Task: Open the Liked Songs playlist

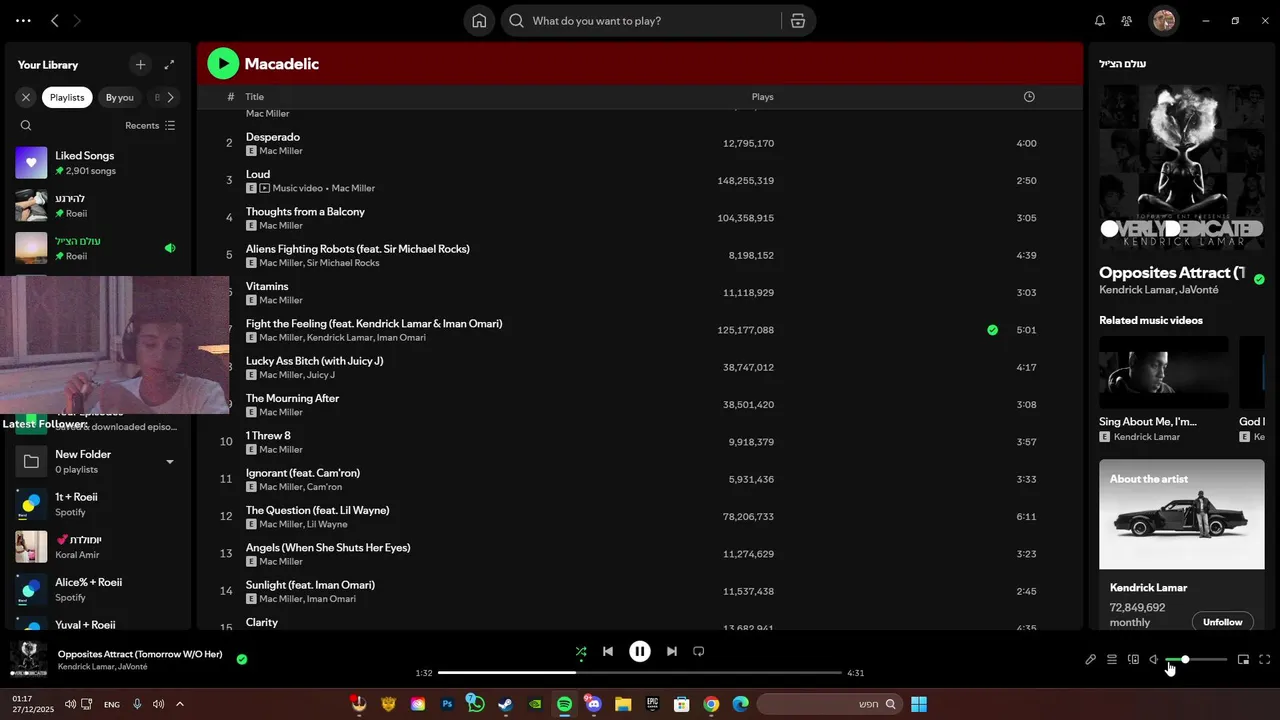Action: pyautogui.click(x=97, y=163)
